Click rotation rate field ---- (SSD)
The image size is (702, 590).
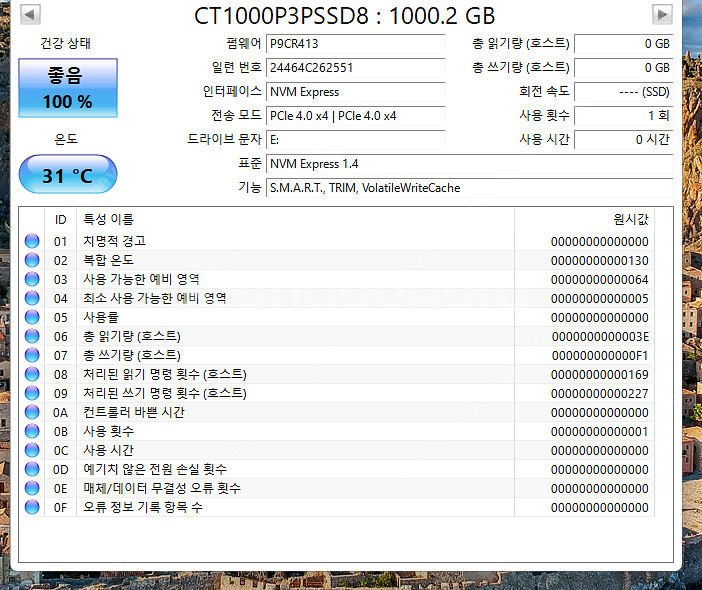pyautogui.click(x=624, y=92)
